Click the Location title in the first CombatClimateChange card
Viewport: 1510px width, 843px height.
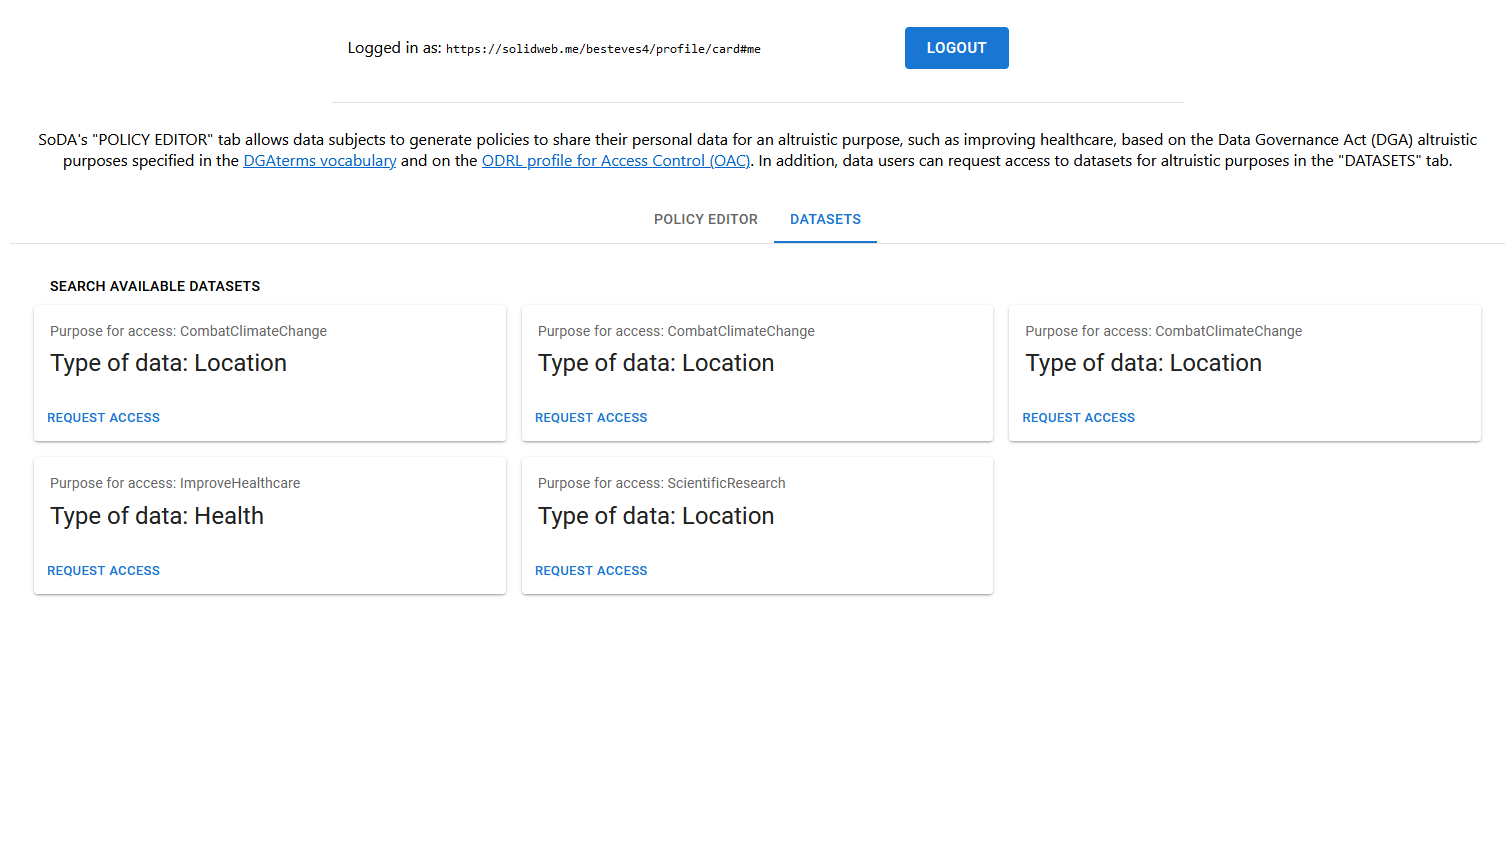coord(168,363)
